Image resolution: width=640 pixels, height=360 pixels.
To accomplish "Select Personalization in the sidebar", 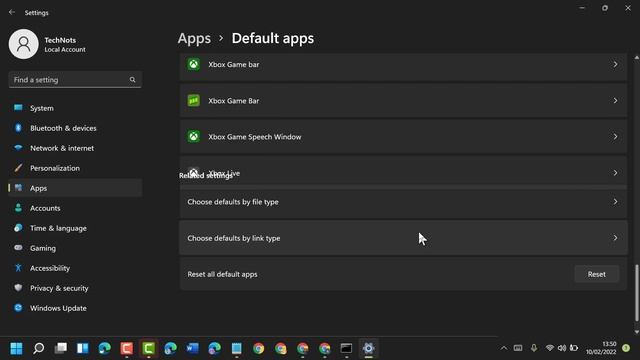I will click(x=75, y=168).
